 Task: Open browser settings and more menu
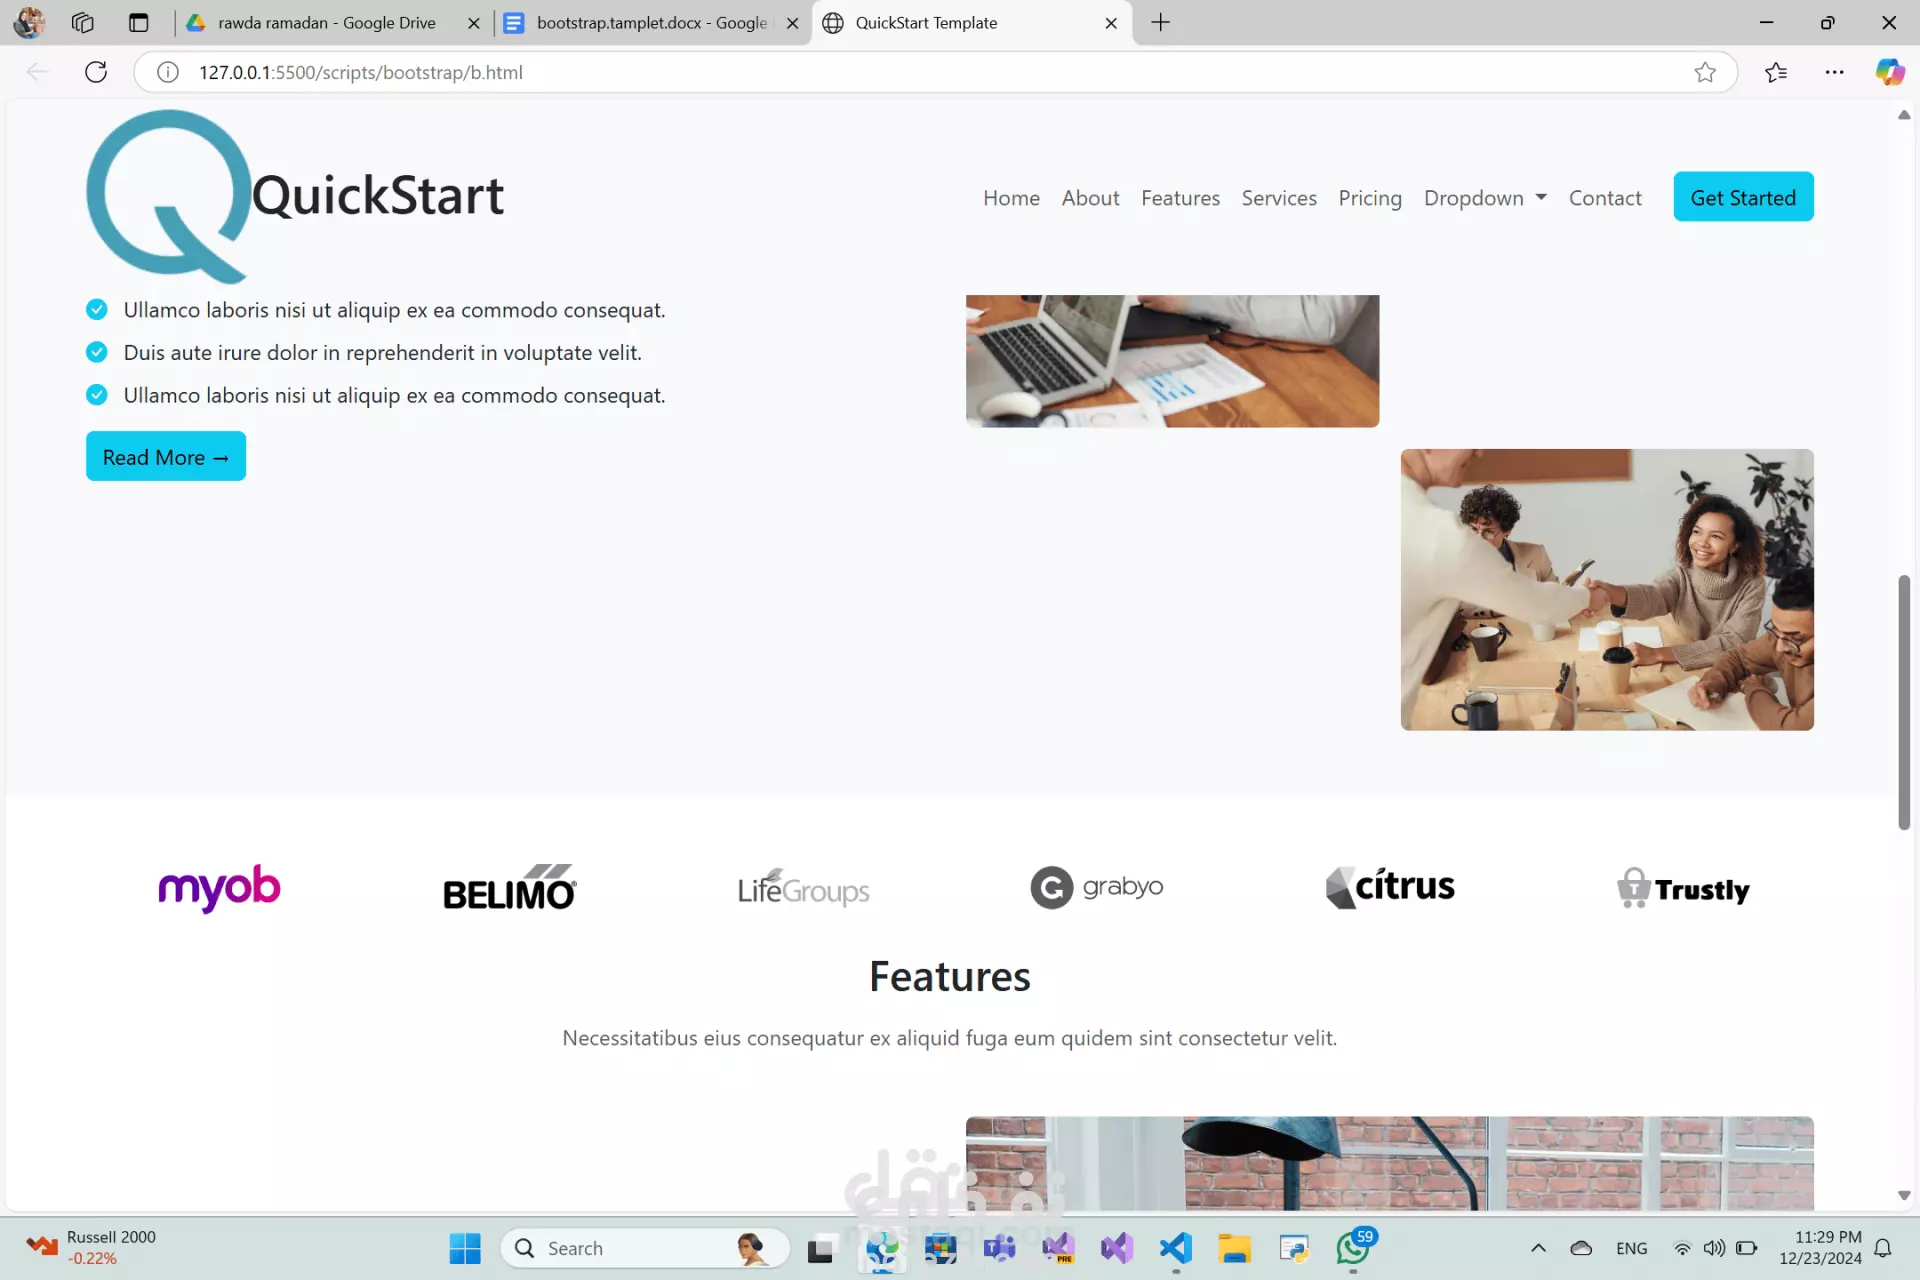1834,72
